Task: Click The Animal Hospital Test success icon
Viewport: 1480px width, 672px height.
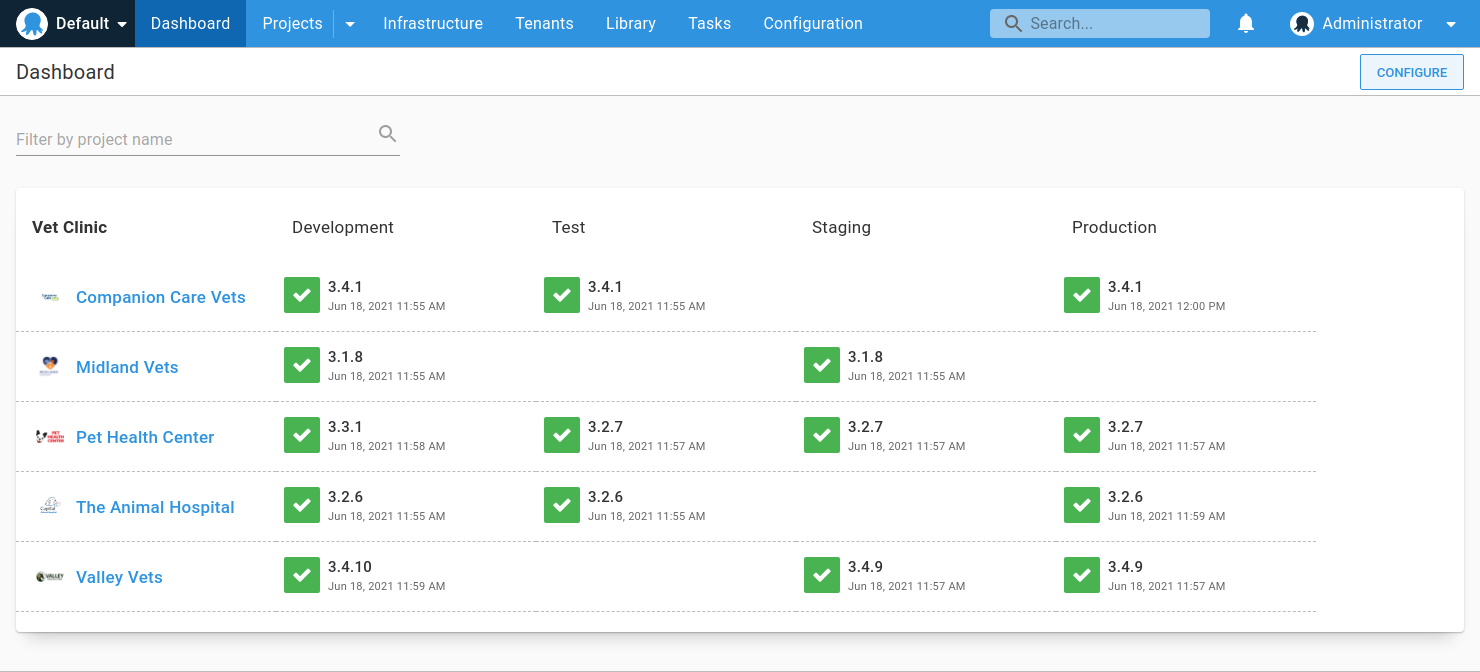Action: tap(561, 505)
